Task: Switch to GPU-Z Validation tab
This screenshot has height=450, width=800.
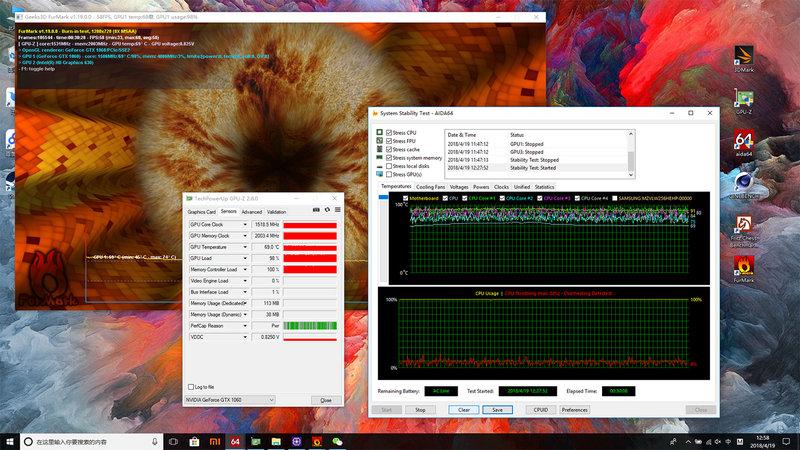Action: coord(277,212)
